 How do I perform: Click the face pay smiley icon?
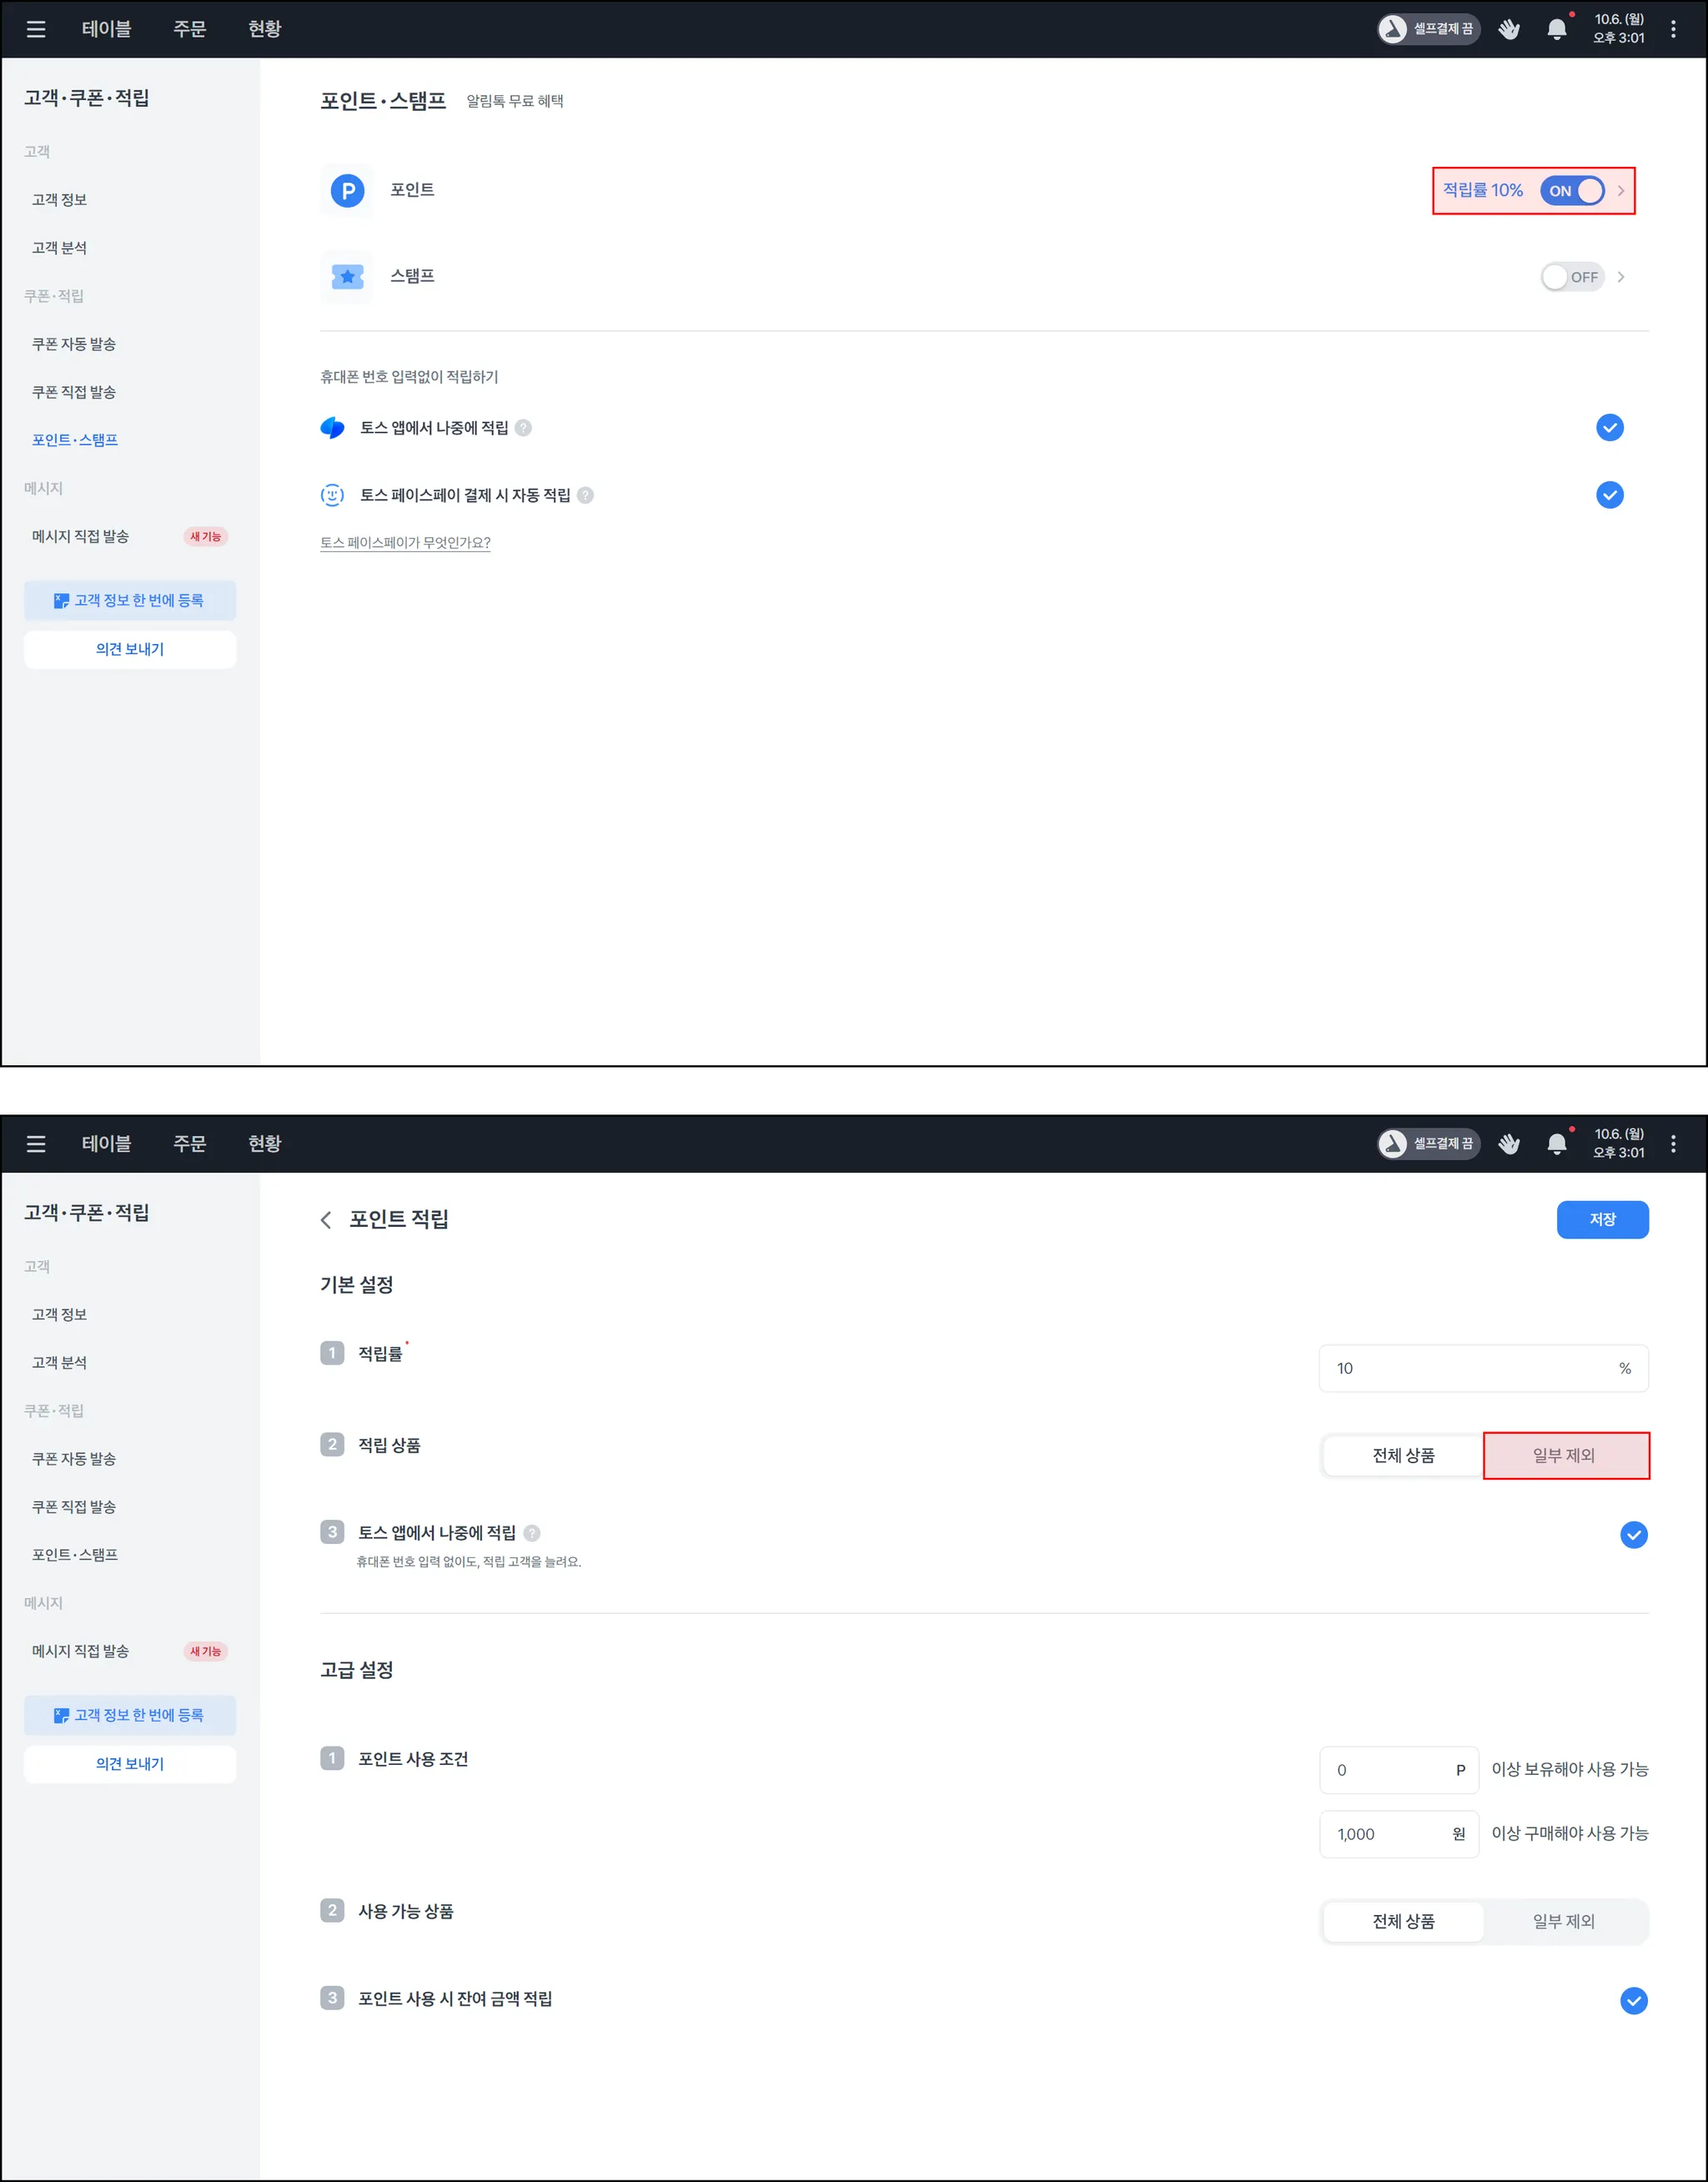[x=332, y=495]
